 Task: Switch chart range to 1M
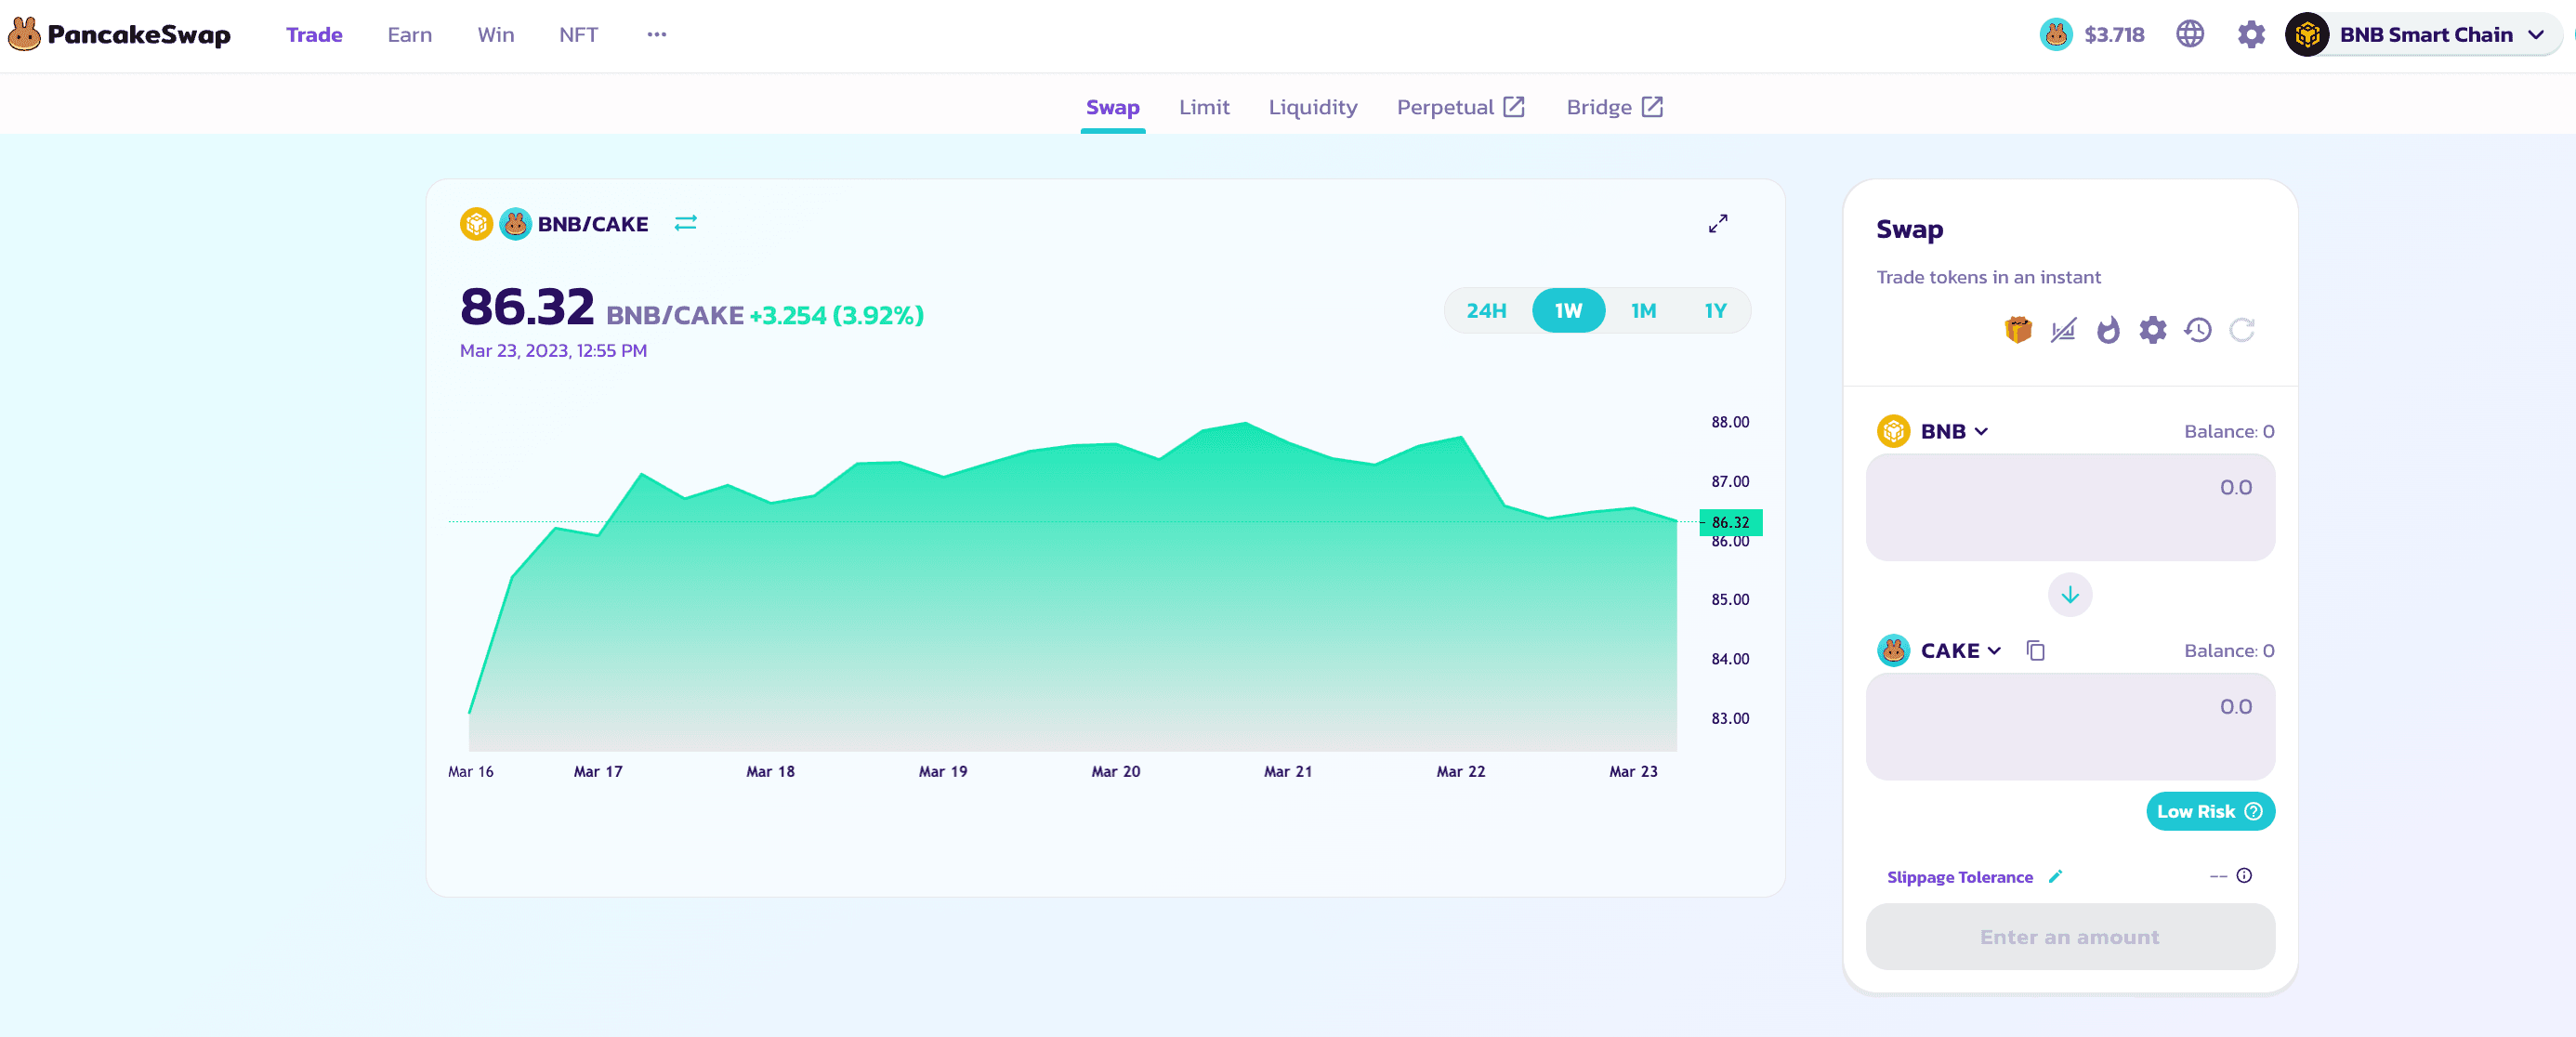1643,311
